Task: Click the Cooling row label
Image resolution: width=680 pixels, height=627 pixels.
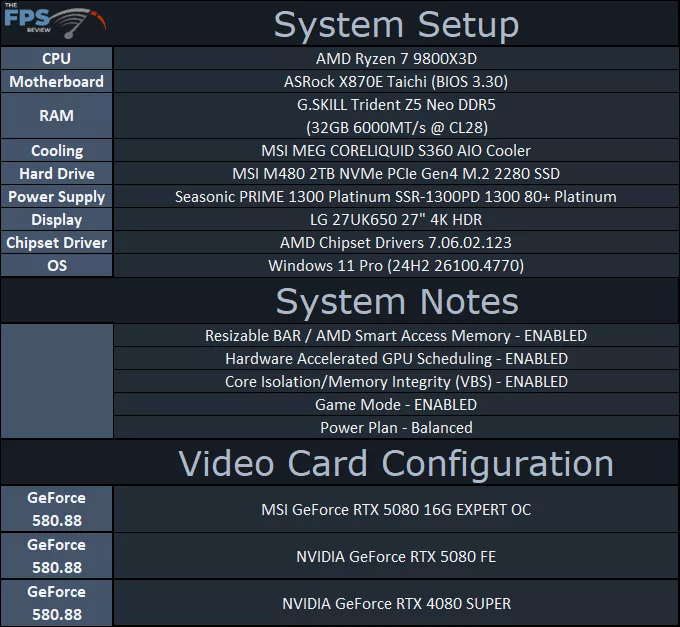Action: pos(56,150)
